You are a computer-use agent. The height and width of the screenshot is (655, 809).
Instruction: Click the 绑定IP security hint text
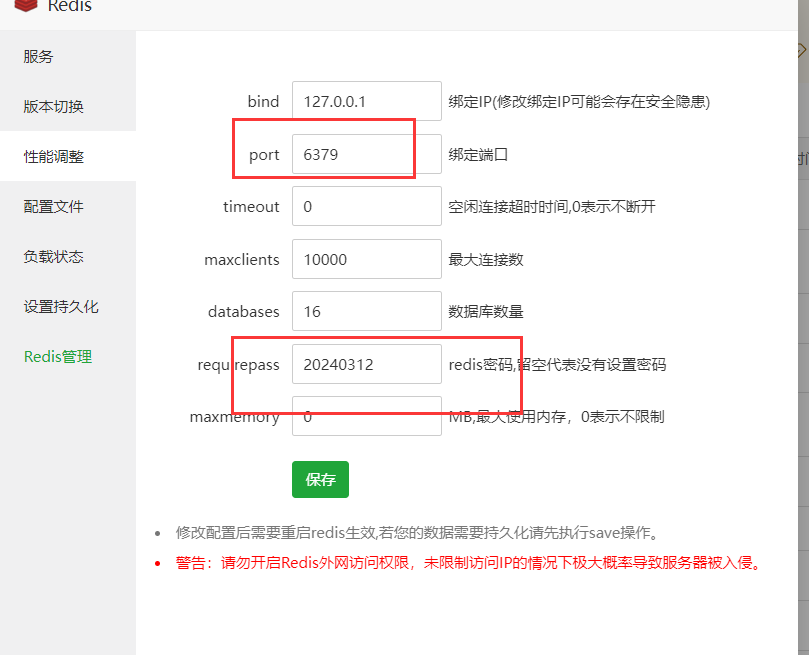click(x=579, y=102)
